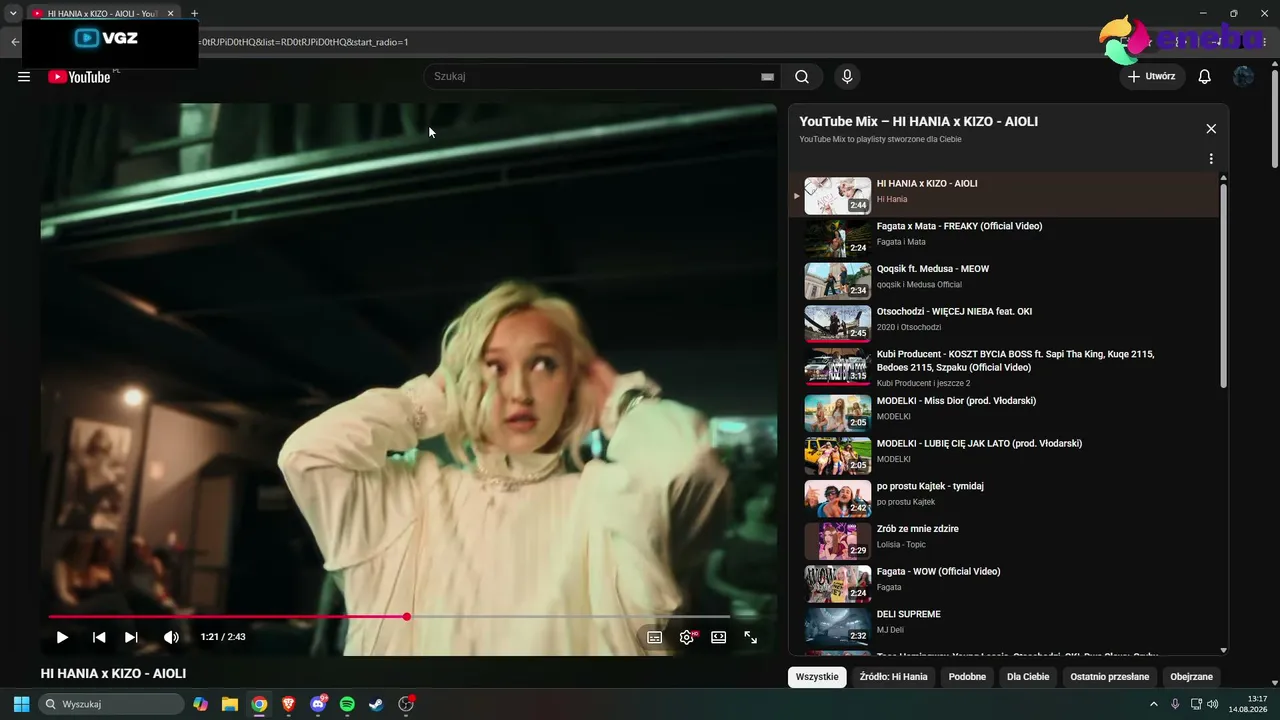Open Copilot from the taskbar
Image resolution: width=1280 pixels, height=720 pixels.
coord(201,704)
